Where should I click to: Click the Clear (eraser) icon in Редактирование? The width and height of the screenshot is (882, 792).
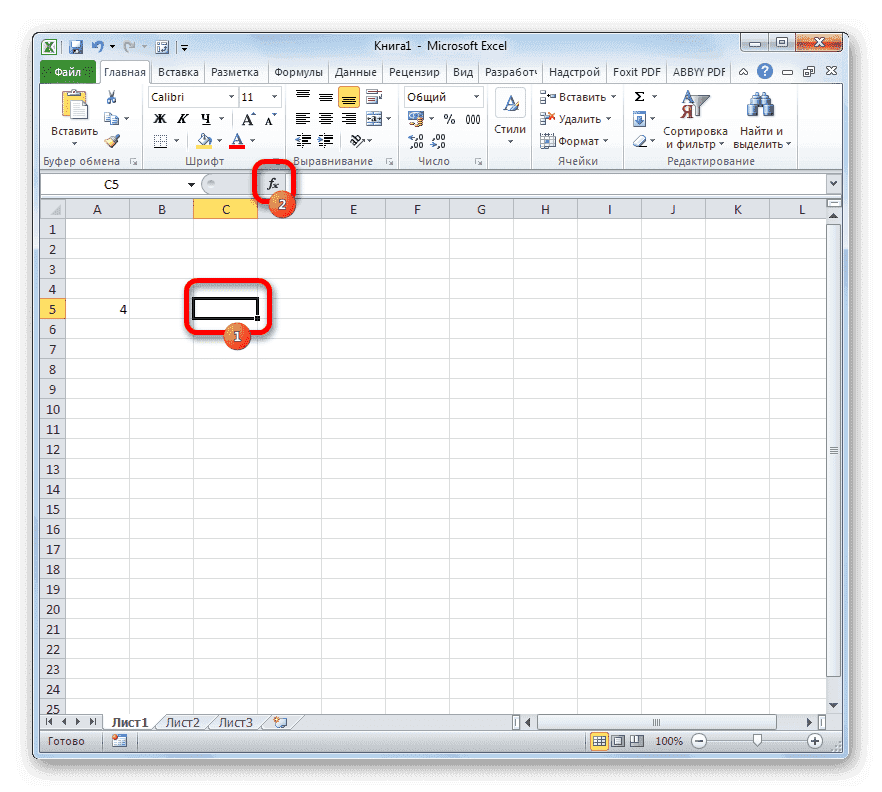(641, 141)
